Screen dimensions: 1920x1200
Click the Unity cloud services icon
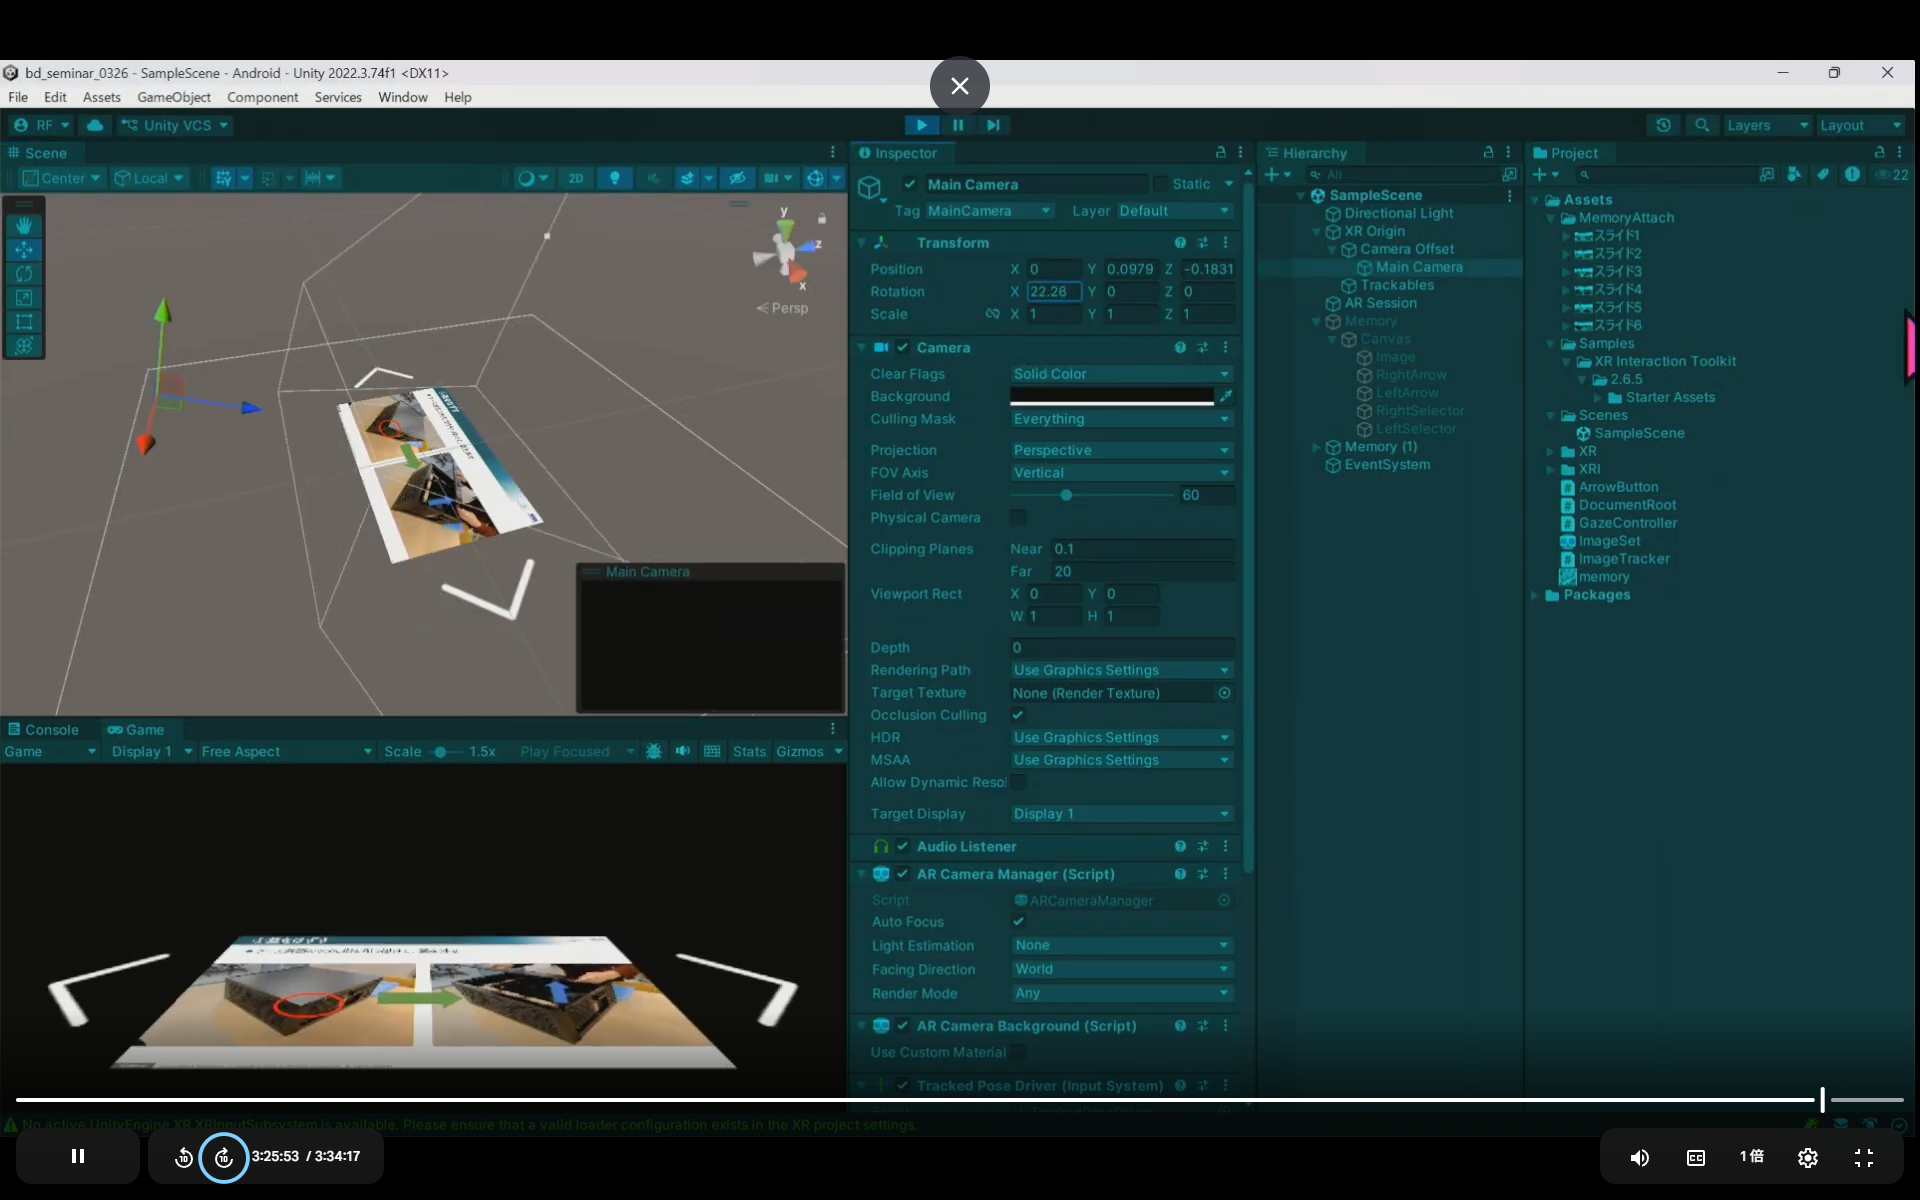click(95, 125)
